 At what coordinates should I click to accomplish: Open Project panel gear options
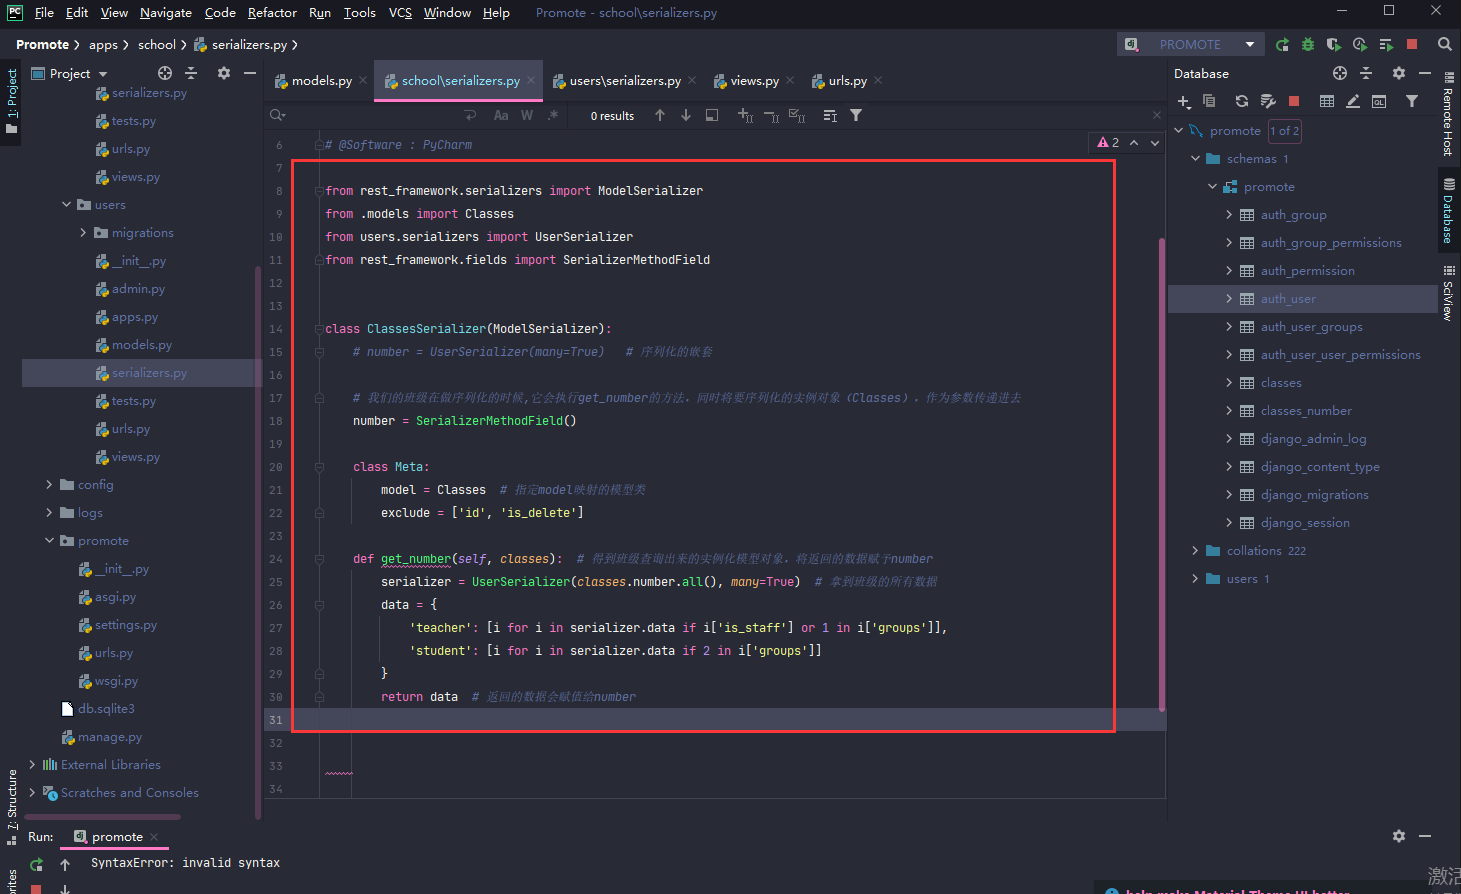click(x=224, y=73)
